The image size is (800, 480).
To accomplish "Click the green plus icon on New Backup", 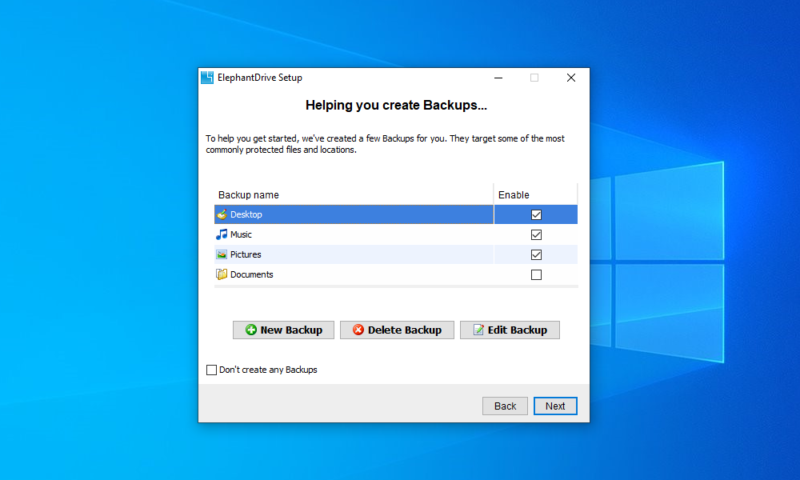I will click(251, 330).
